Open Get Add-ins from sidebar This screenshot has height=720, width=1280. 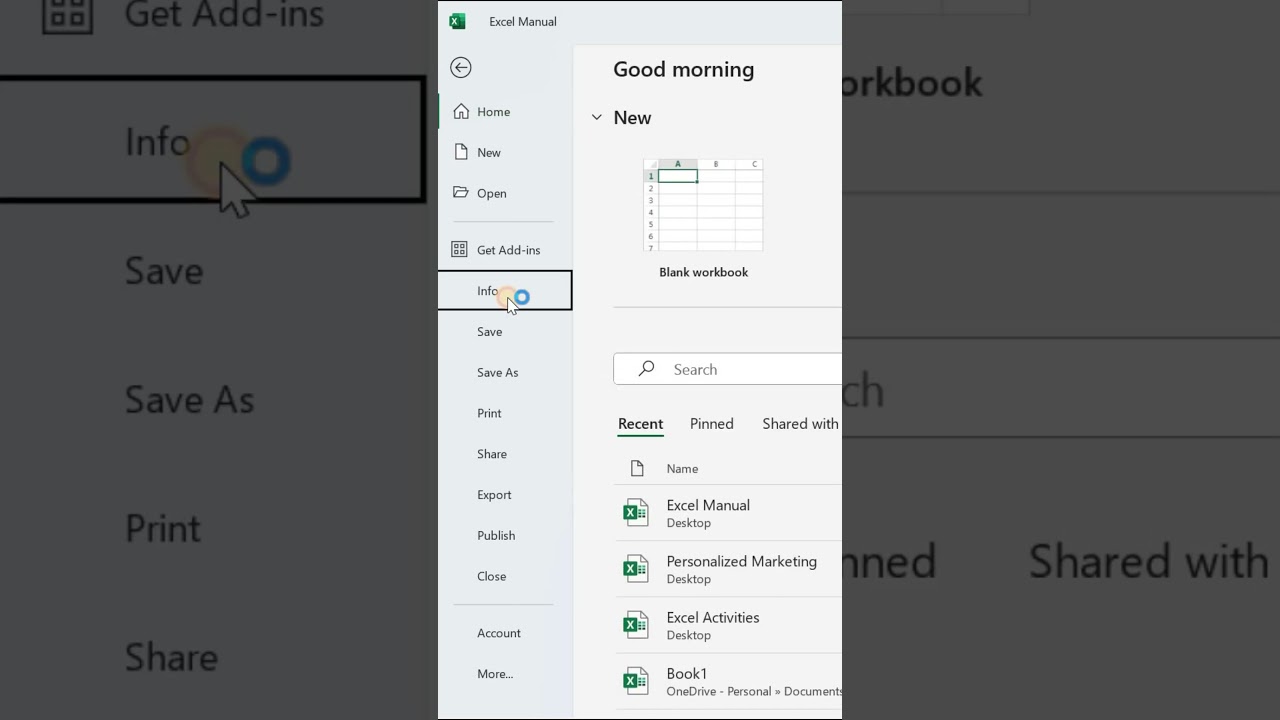click(x=505, y=250)
